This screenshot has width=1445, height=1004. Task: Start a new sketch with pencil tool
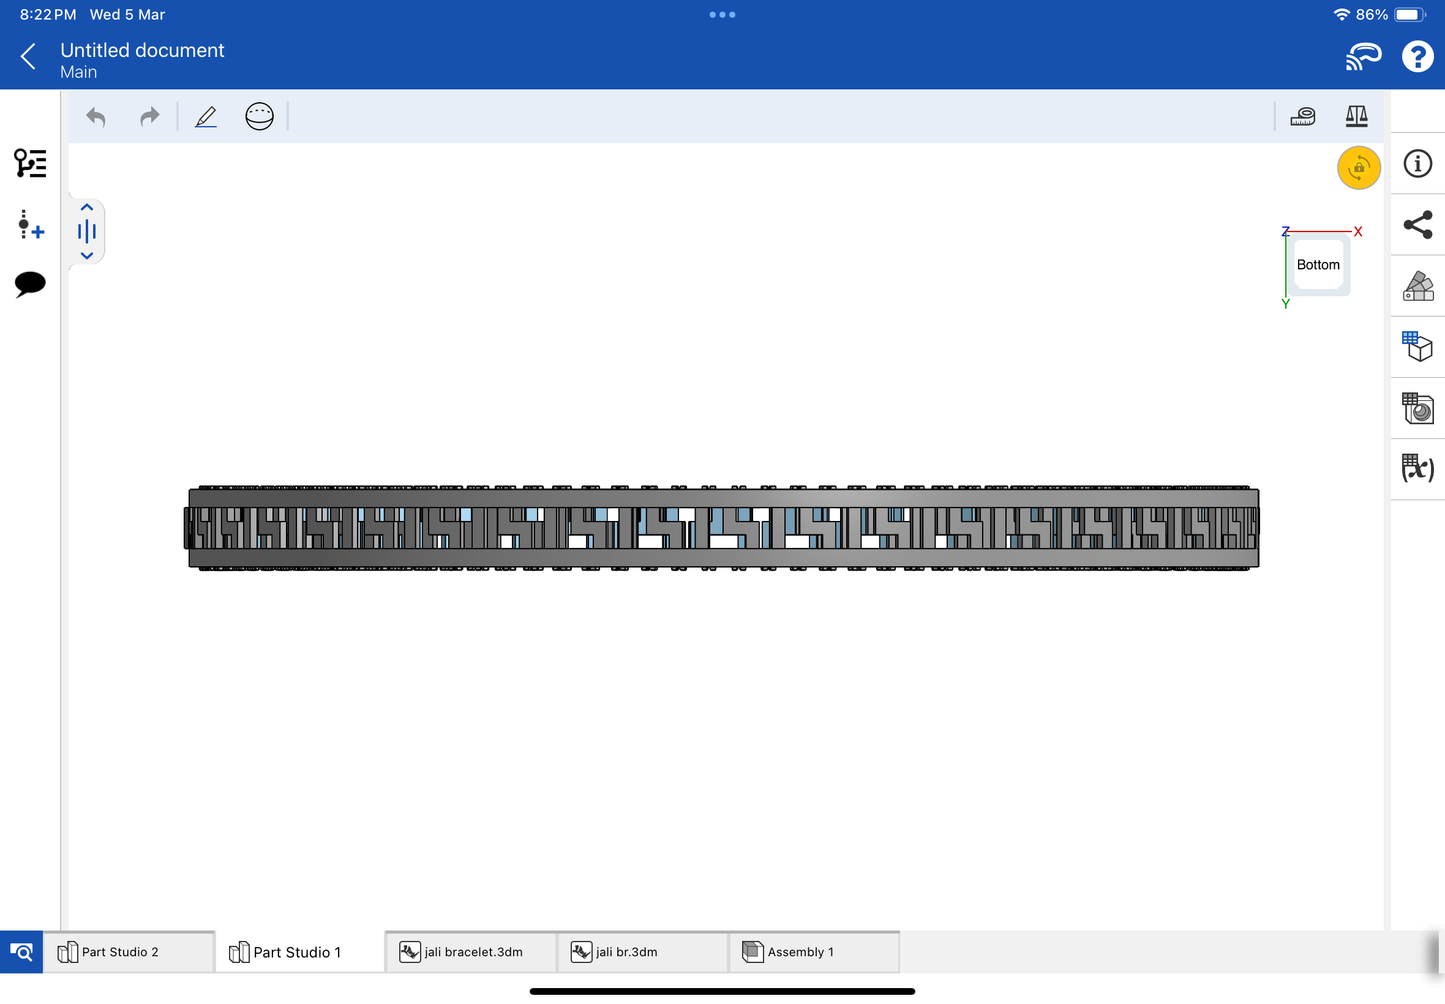point(206,117)
